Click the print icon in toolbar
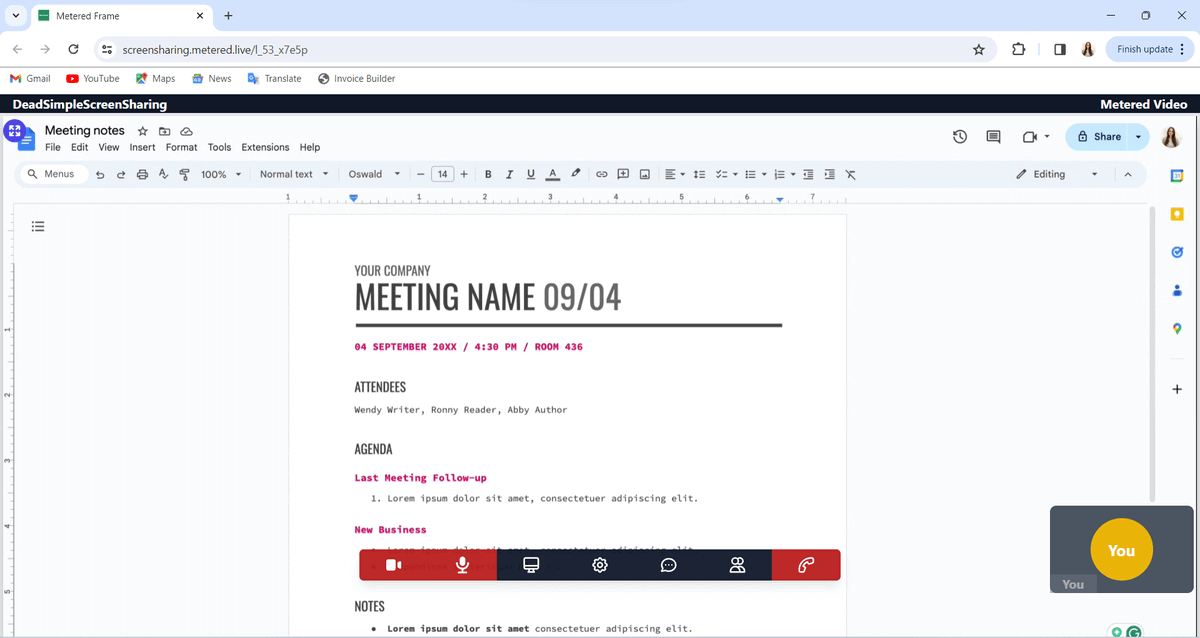Viewport: 1200px width, 638px height. [142, 174]
